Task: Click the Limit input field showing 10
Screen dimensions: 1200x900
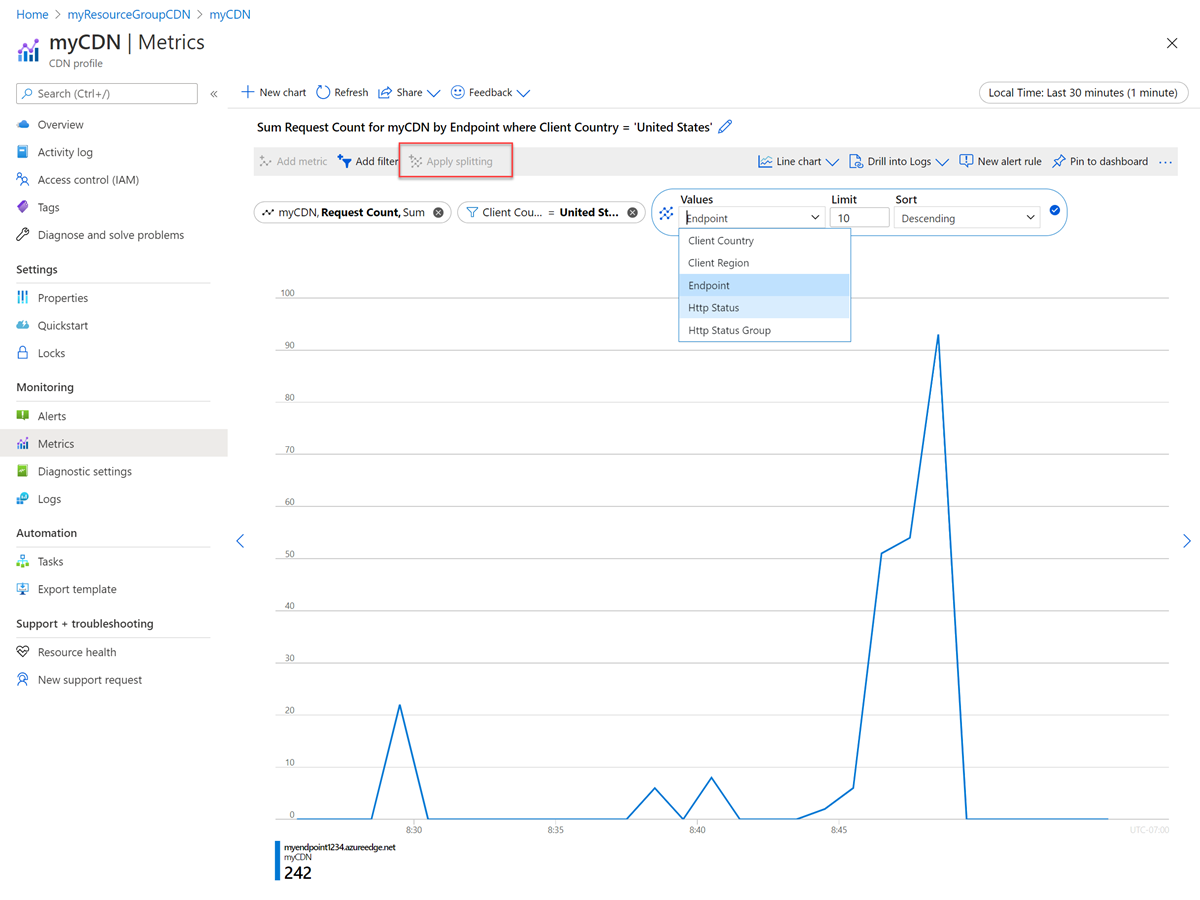Action: (x=860, y=218)
